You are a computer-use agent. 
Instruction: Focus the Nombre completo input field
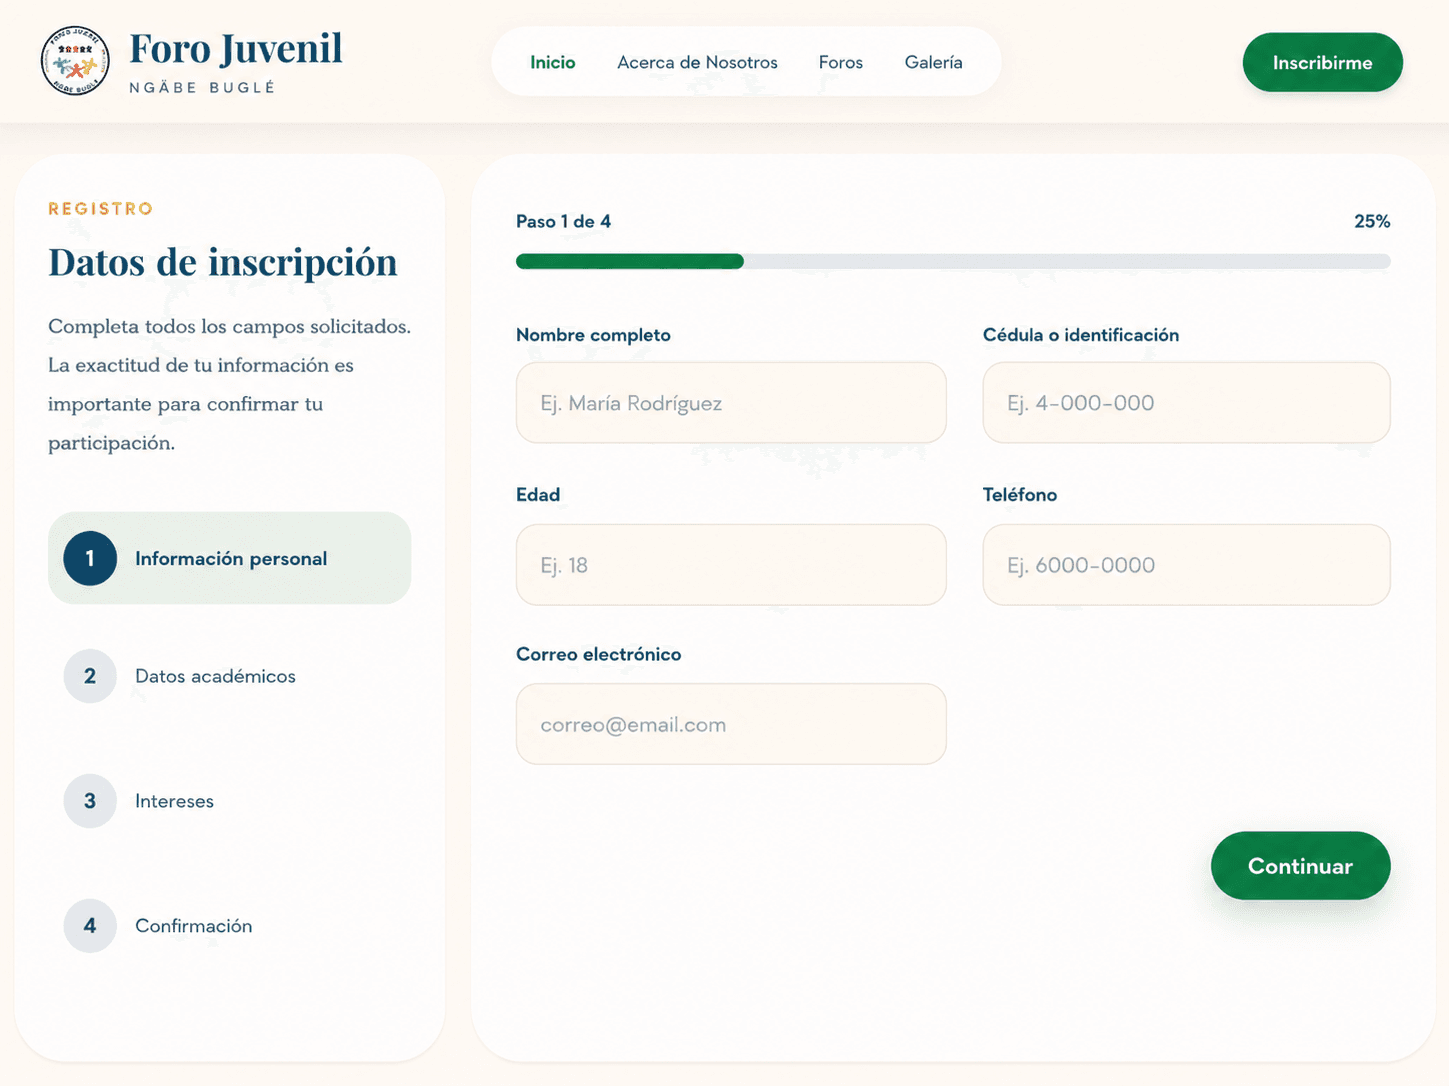pos(731,403)
